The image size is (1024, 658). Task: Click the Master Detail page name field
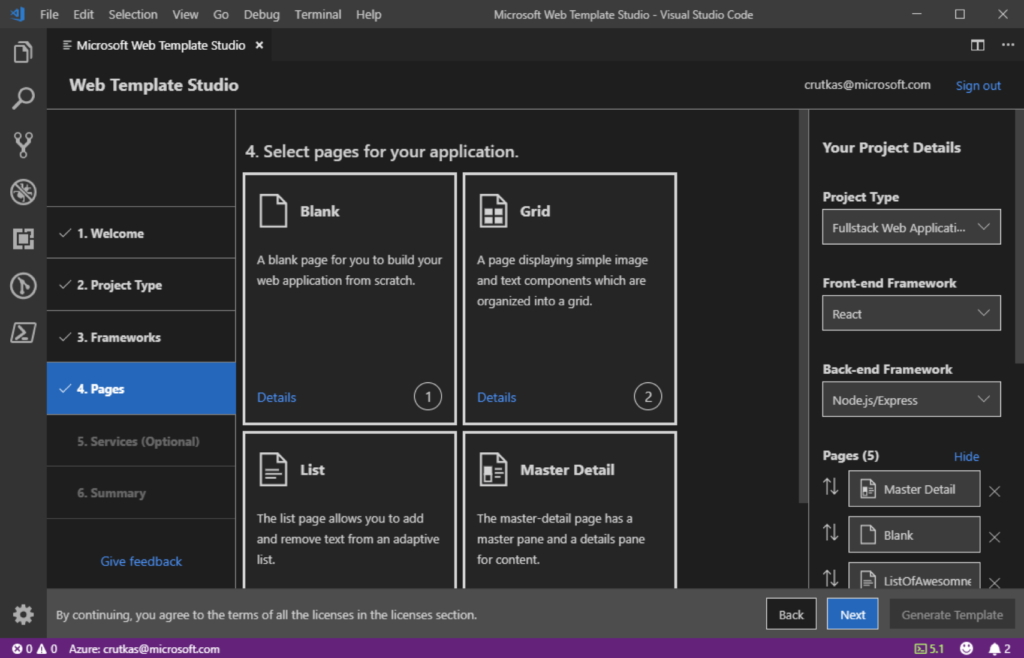click(914, 489)
